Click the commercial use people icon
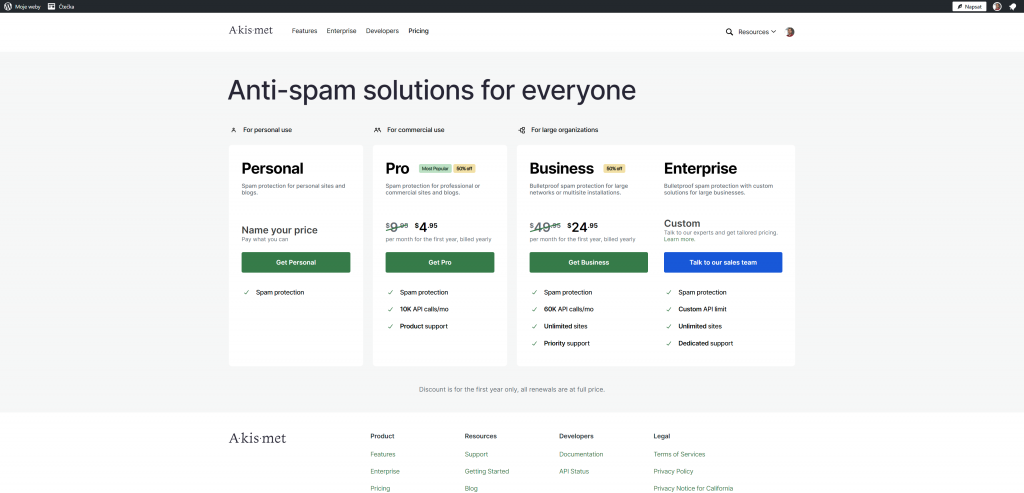1024x493 pixels. coord(377,130)
